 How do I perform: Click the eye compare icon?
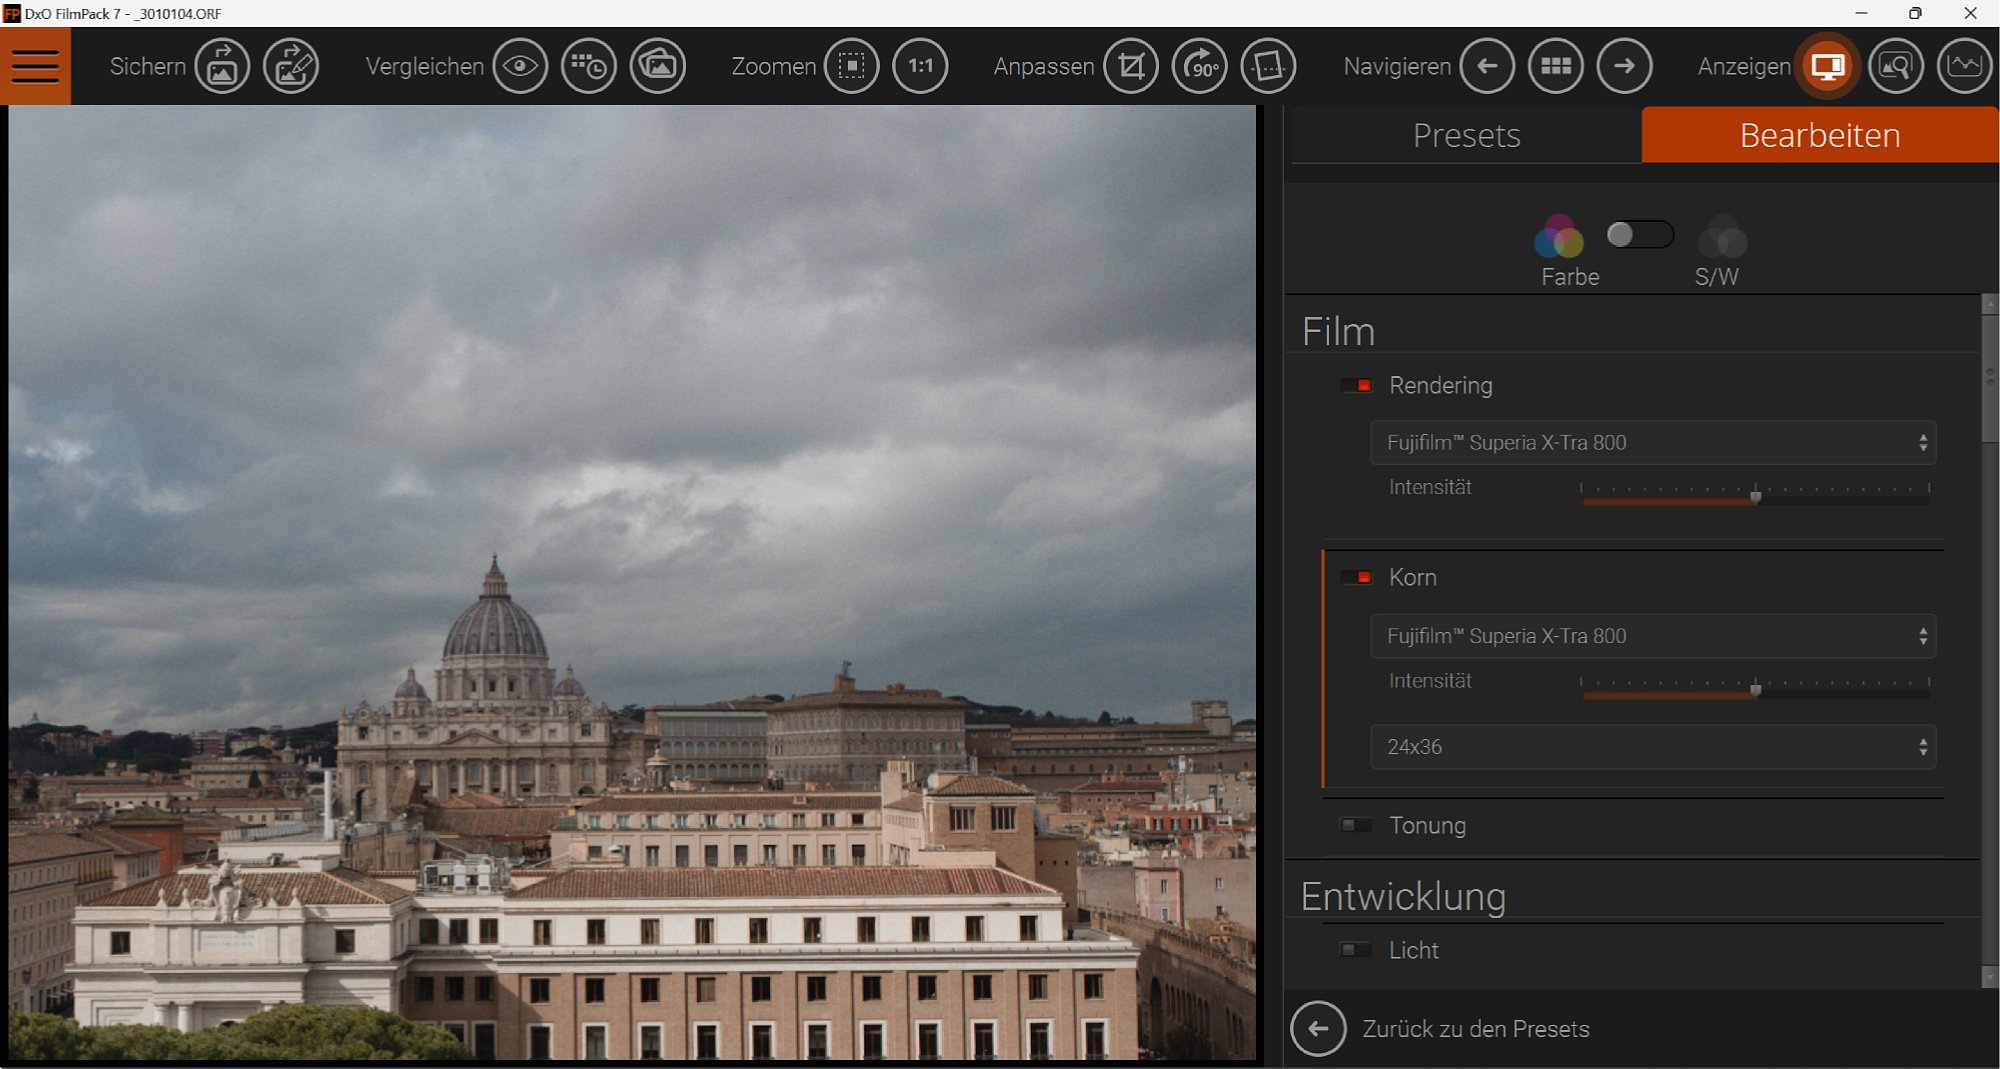click(x=520, y=66)
